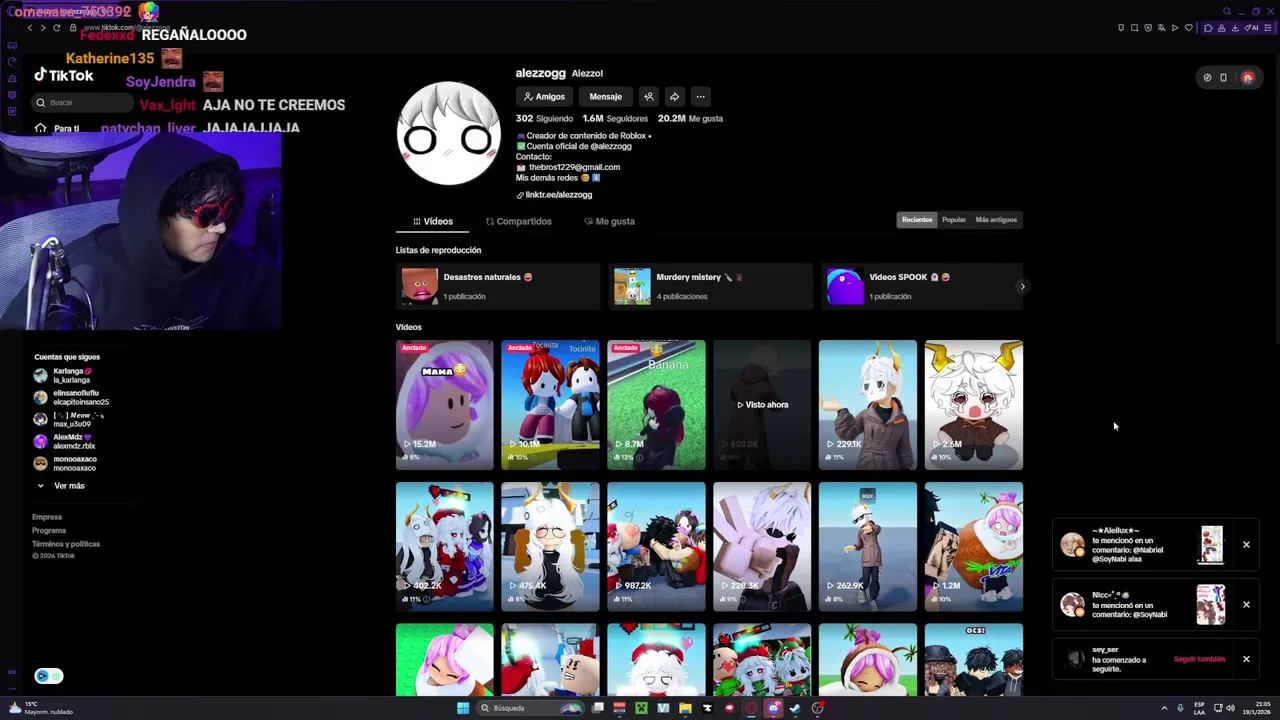Share the alezzogg profile with arrow icon
Screen dimensions: 1280x720
click(674, 97)
